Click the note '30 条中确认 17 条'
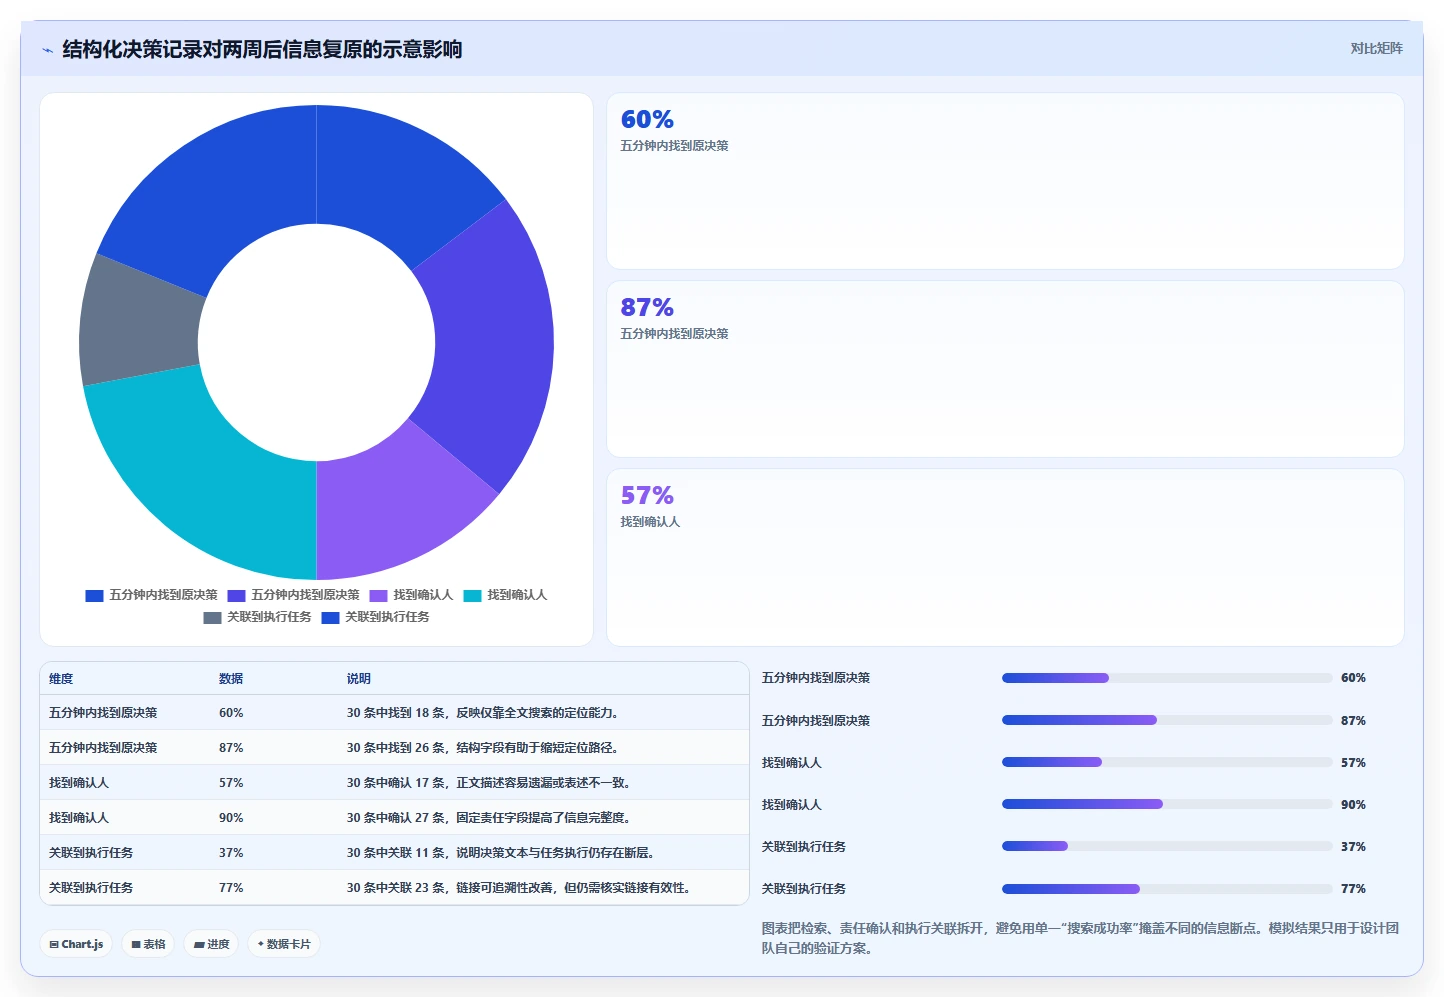The width and height of the screenshot is (1444, 997). (x=396, y=783)
